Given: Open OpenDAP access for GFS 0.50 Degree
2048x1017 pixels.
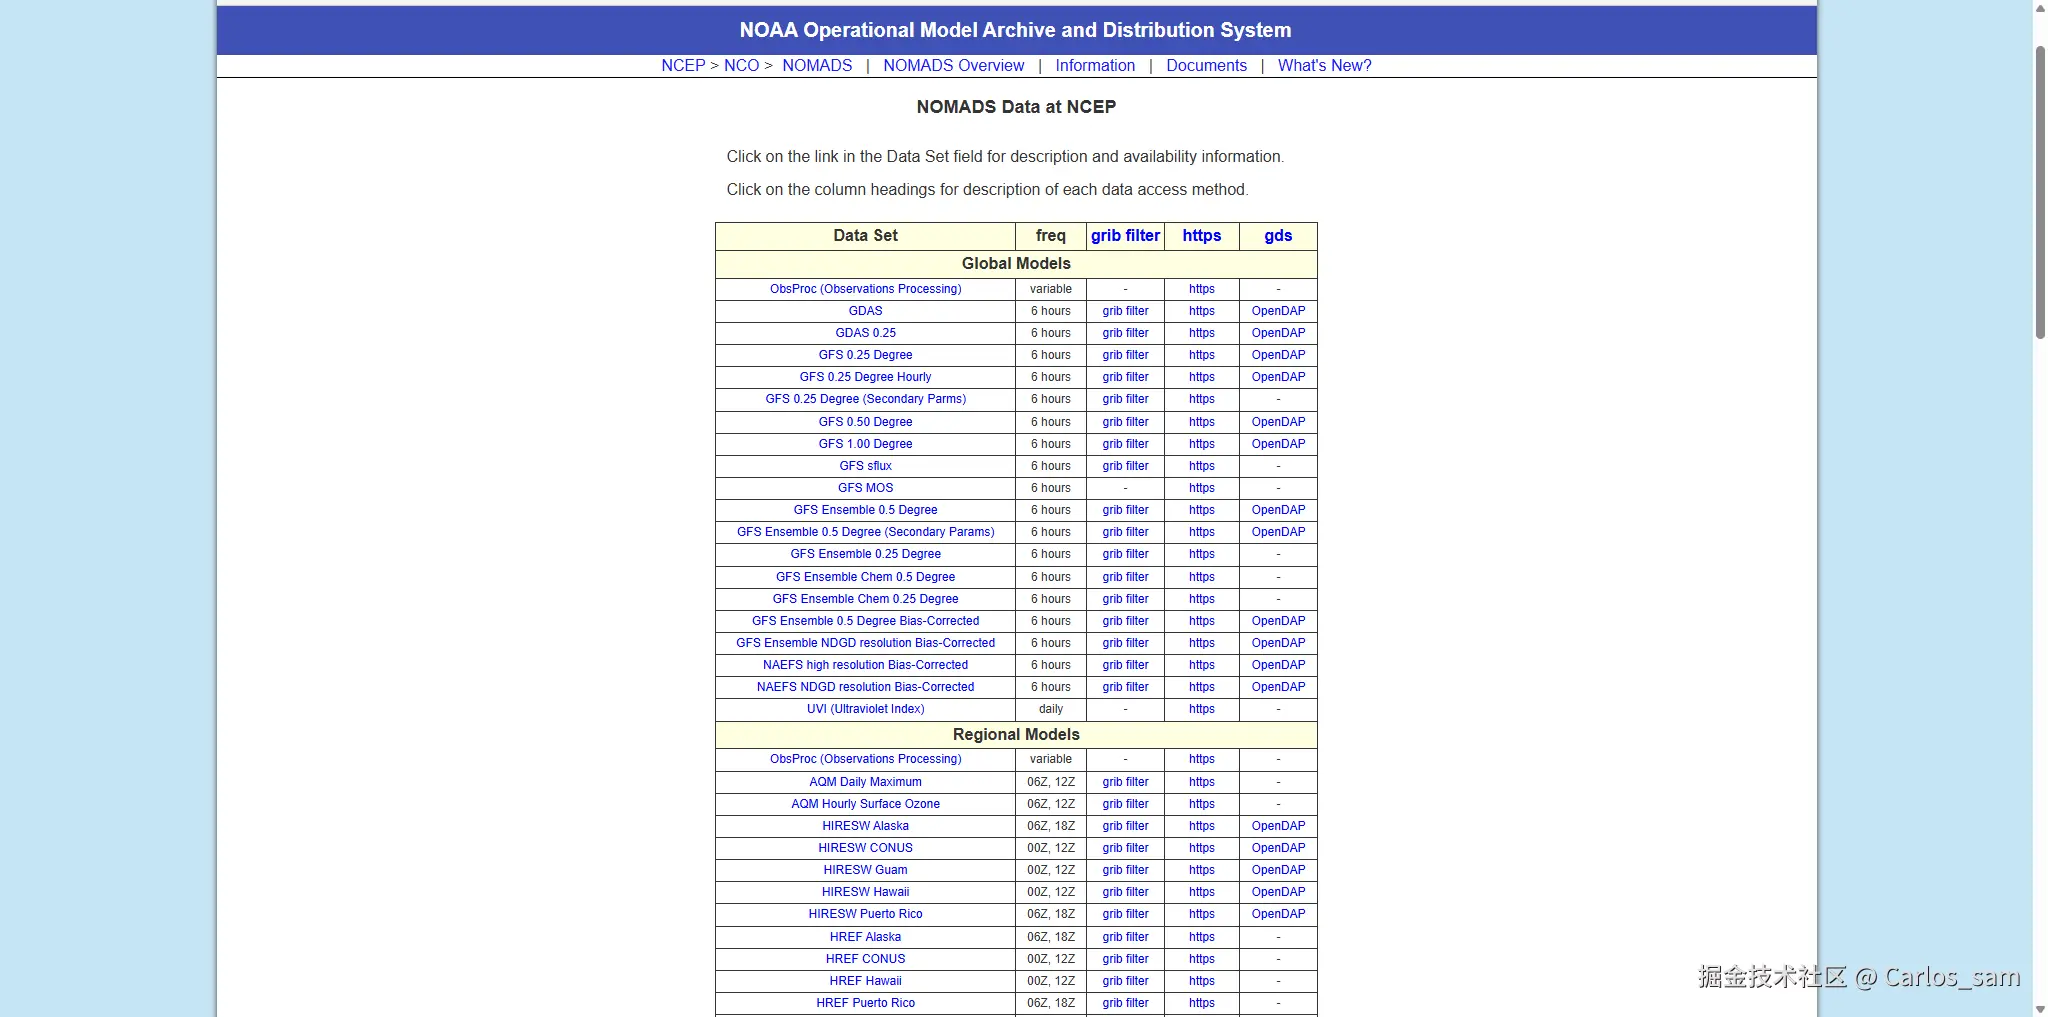Looking at the screenshot, I should [x=1278, y=422].
